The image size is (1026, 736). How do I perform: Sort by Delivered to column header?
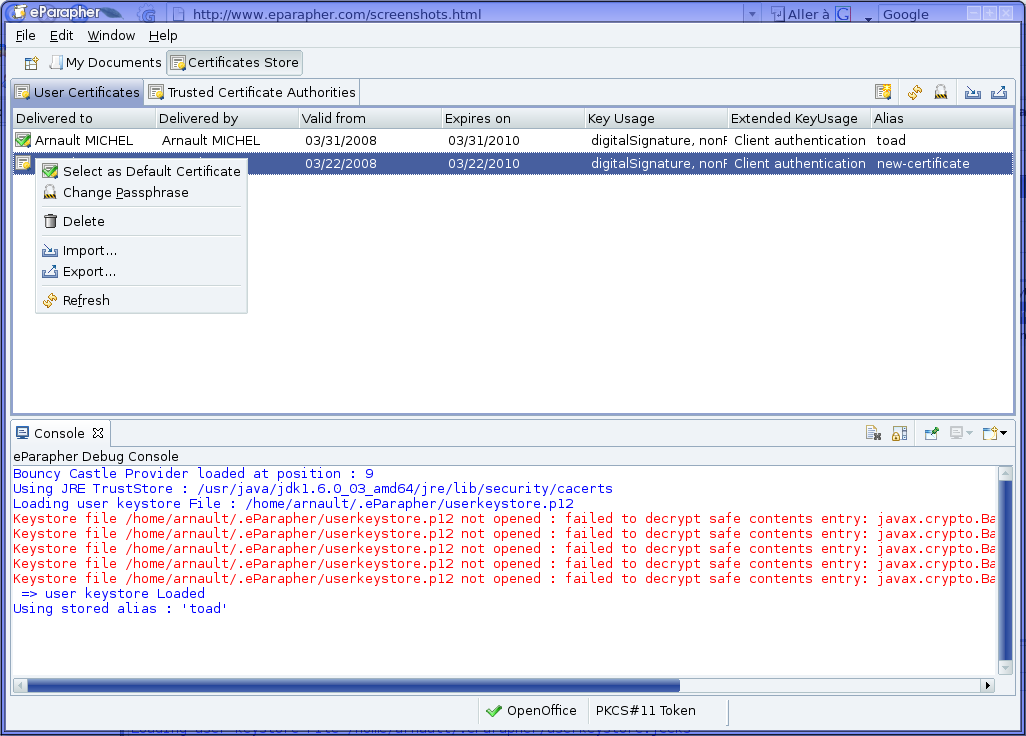tap(84, 118)
